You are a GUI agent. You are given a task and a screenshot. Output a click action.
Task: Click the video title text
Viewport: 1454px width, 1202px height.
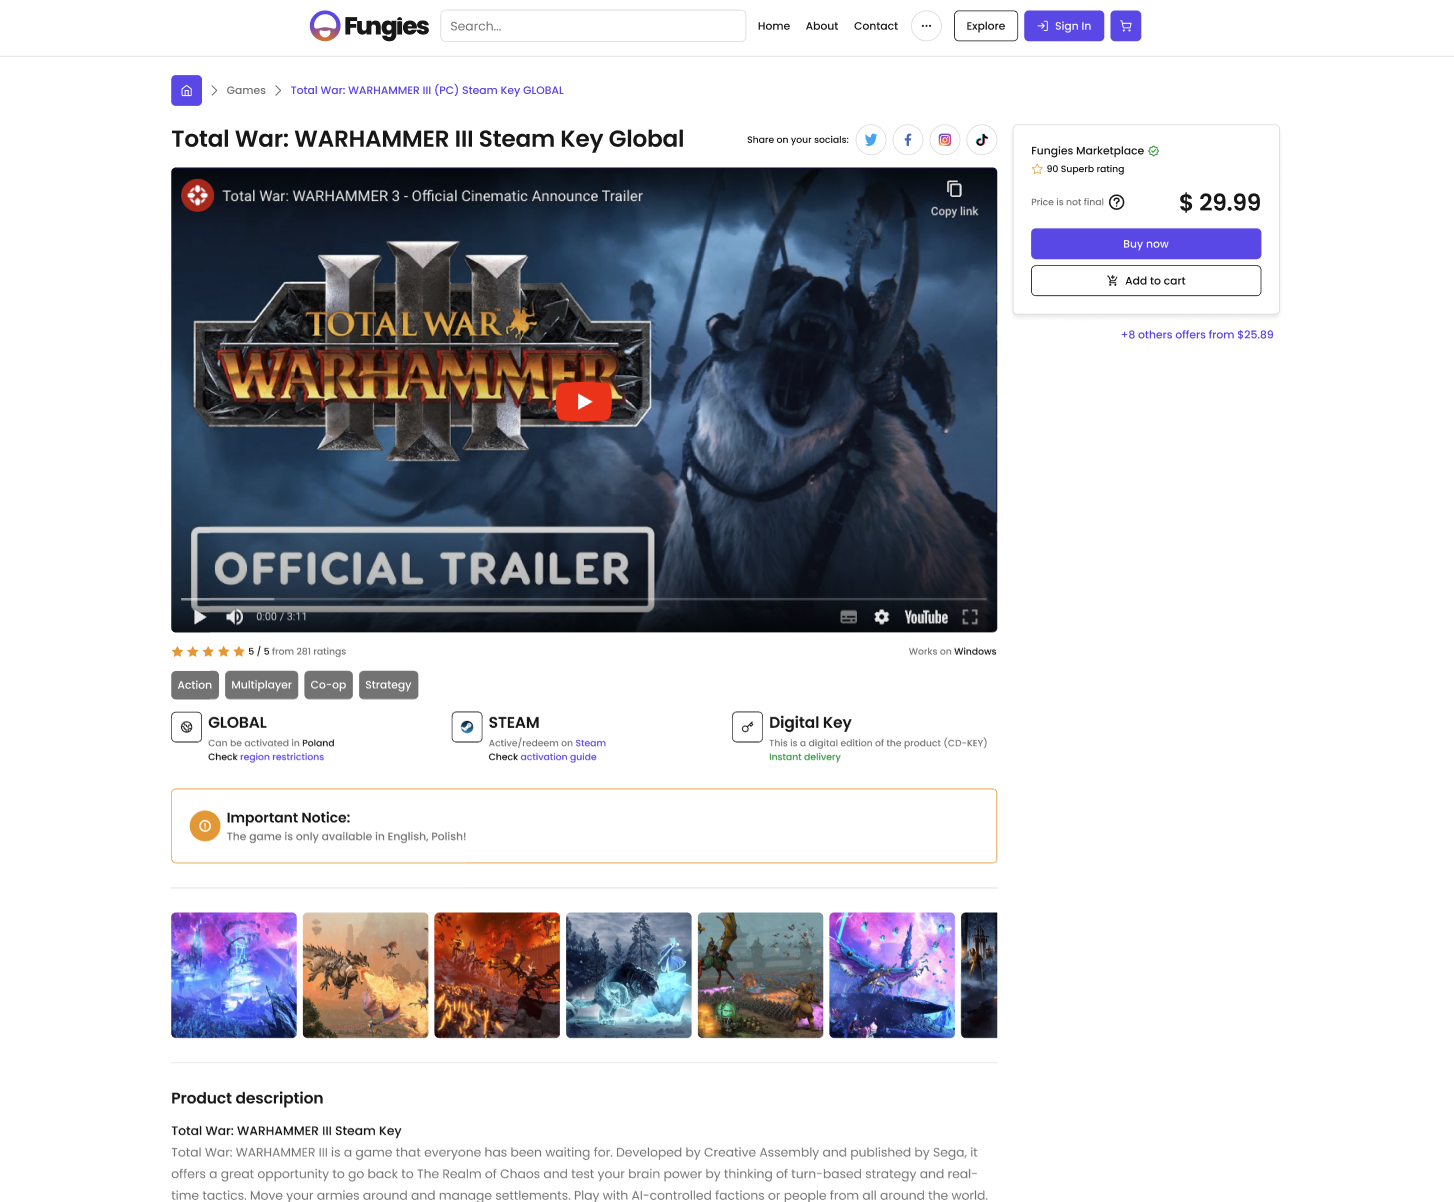432,196
